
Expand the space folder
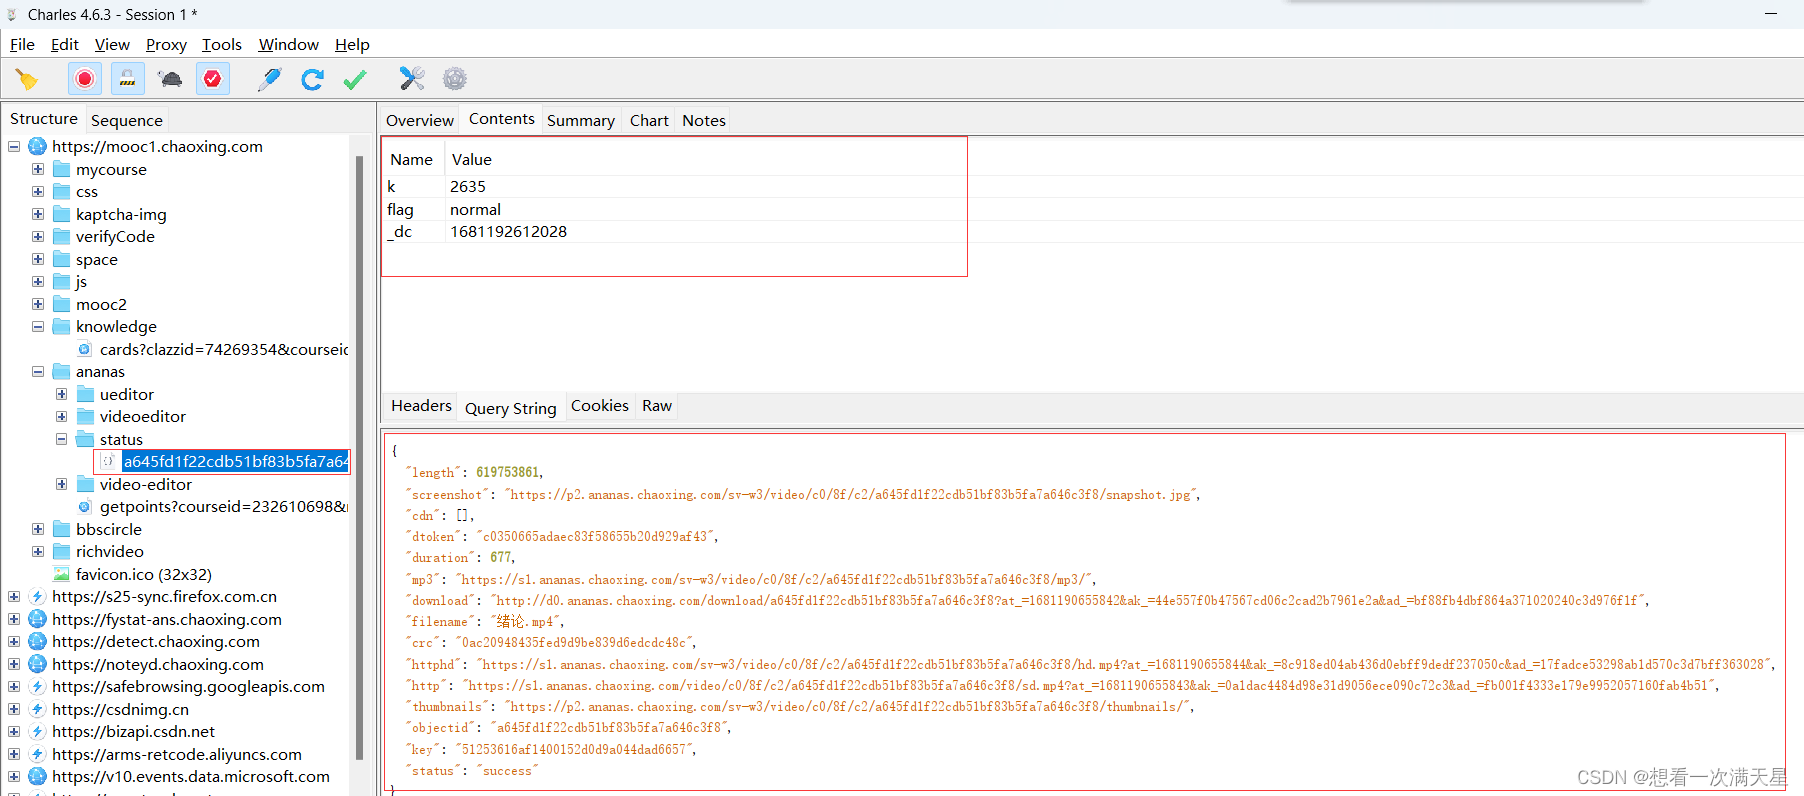click(x=38, y=259)
